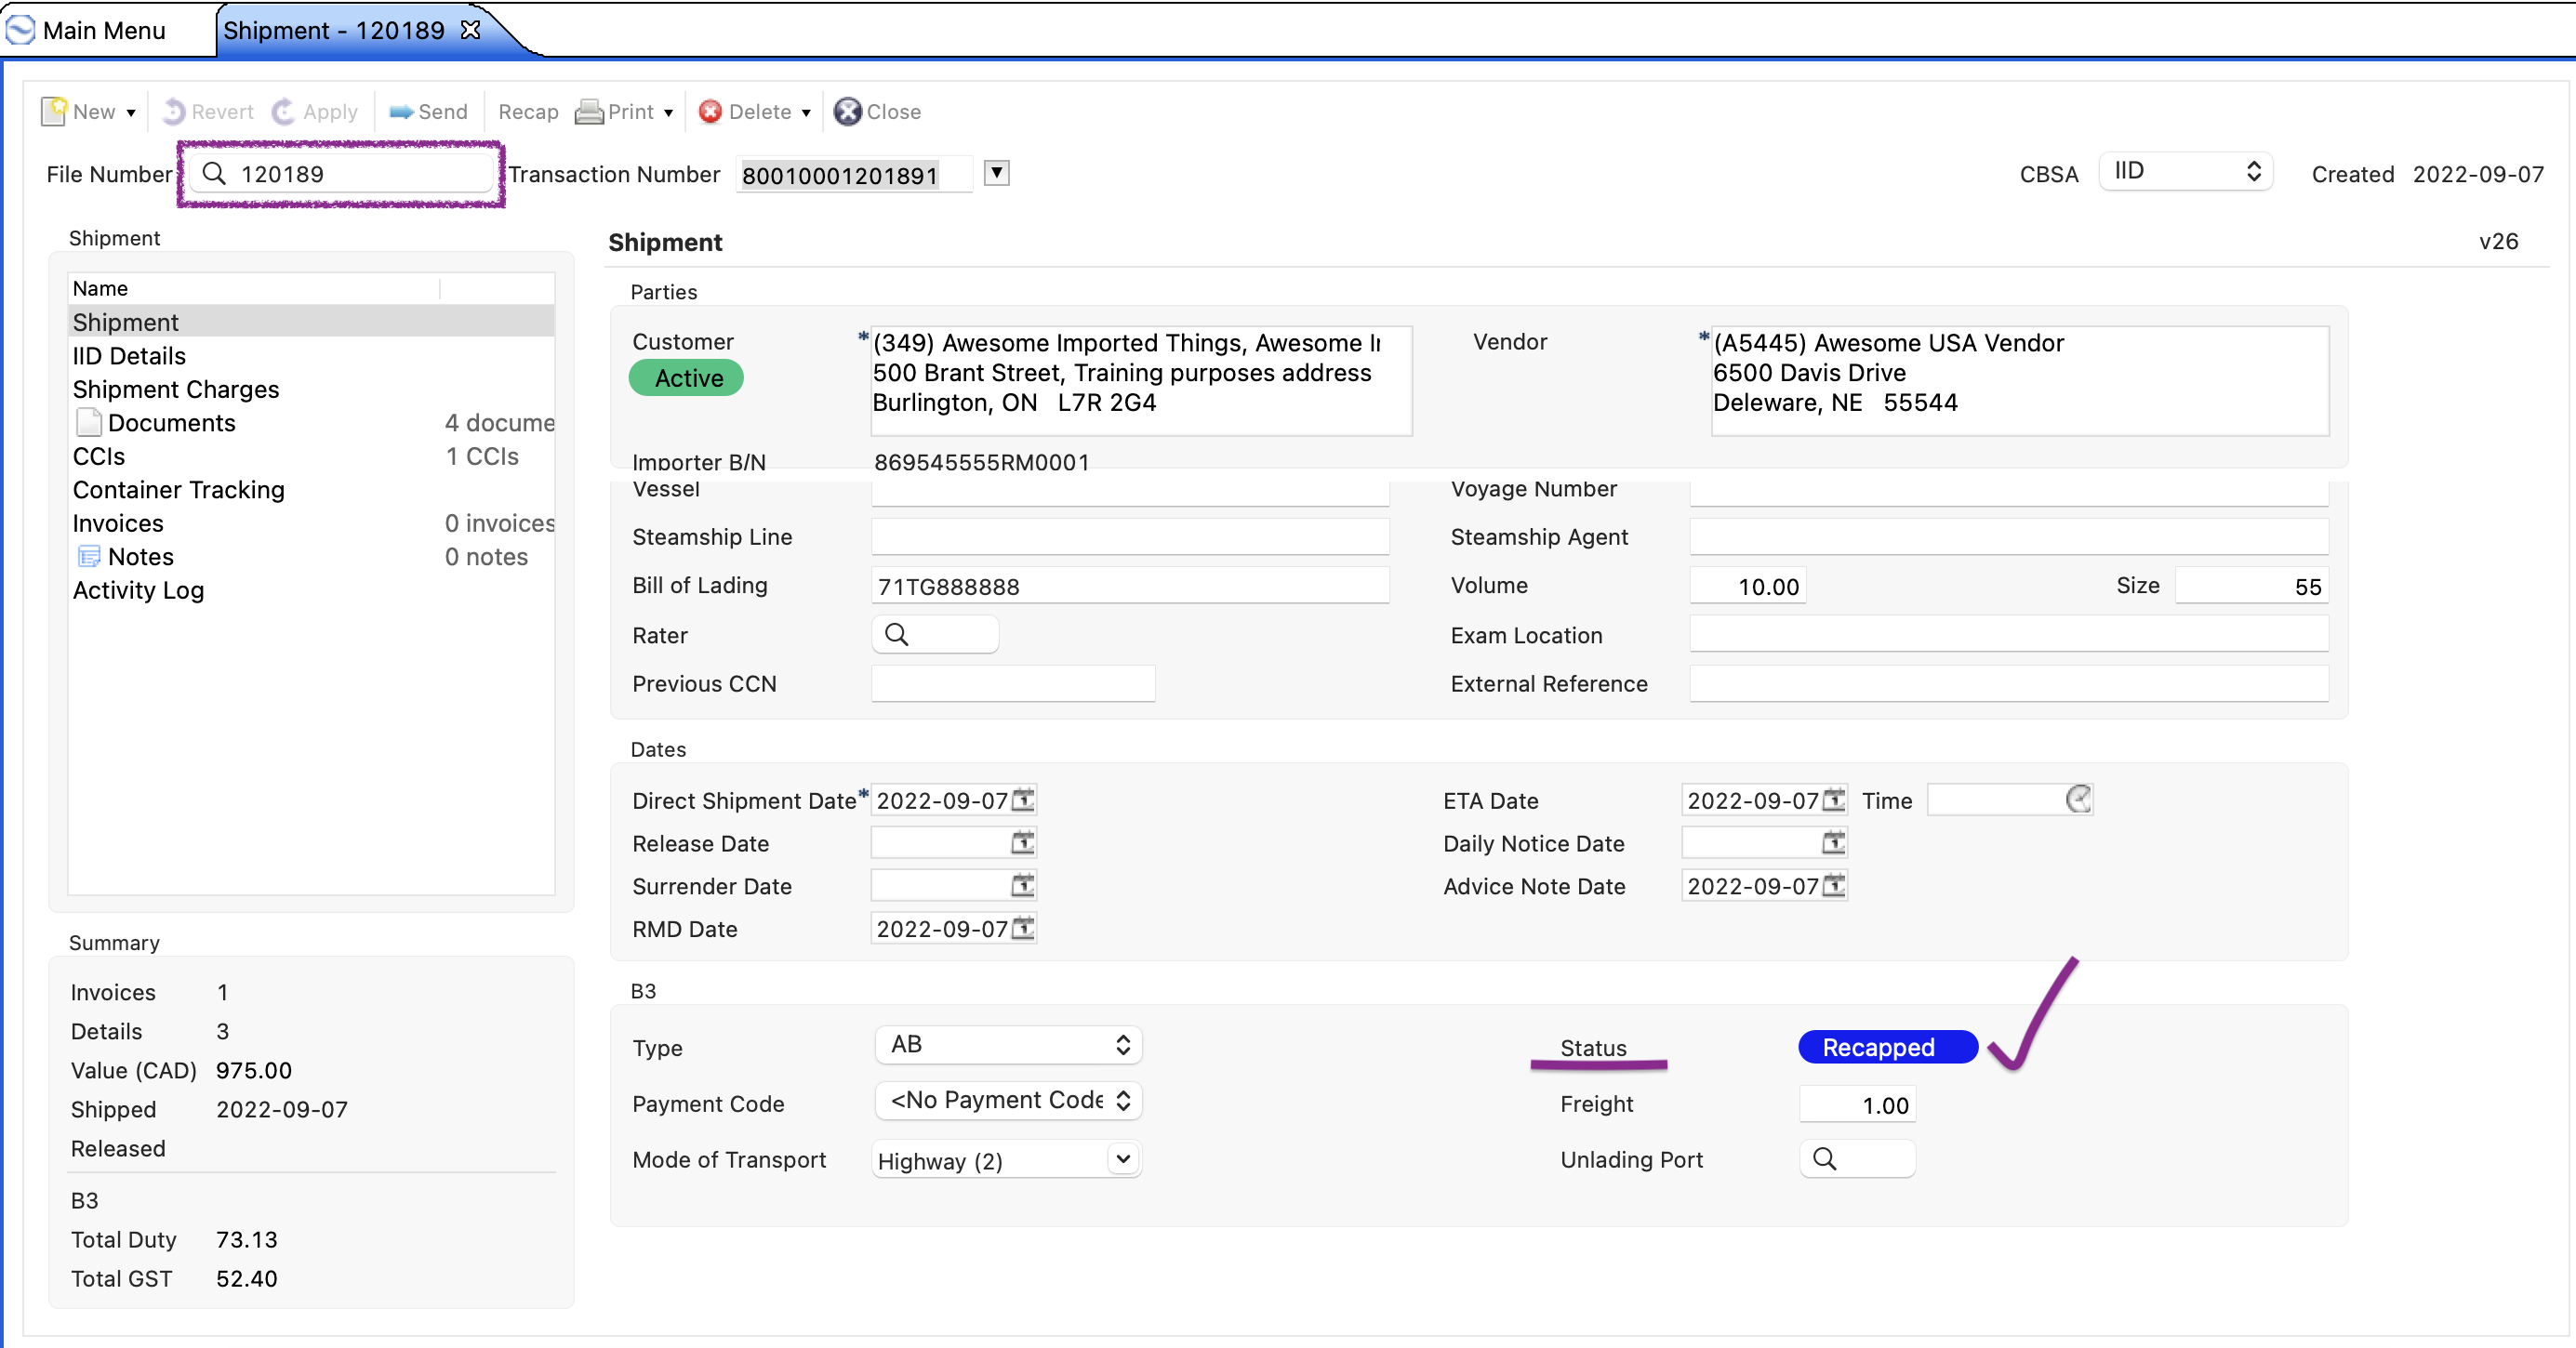2576x1348 pixels.
Task: Click the Volume field
Action: click(1747, 585)
